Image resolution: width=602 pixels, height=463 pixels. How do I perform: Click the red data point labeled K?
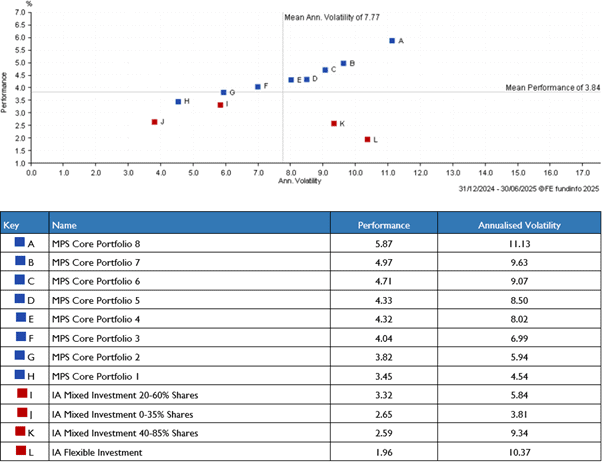click(334, 123)
